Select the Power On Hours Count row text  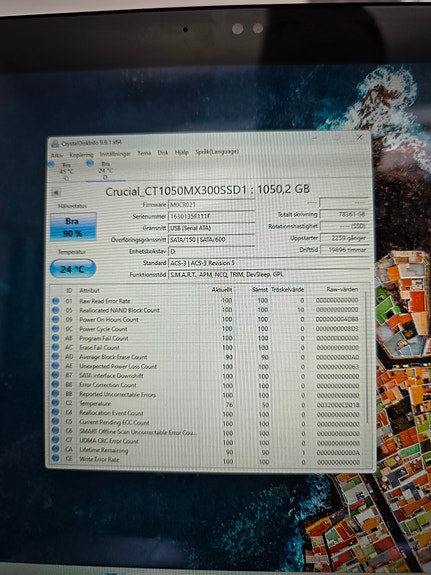(109, 319)
